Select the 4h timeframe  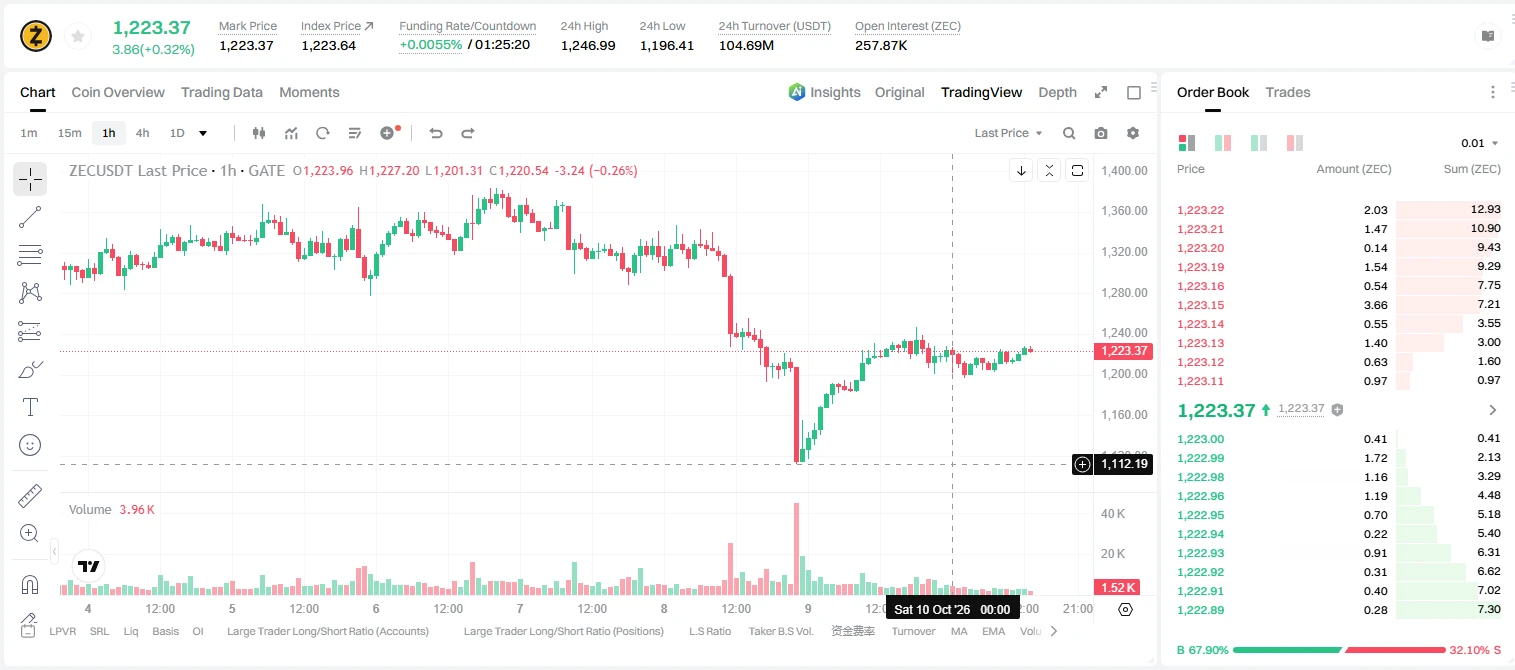142,133
